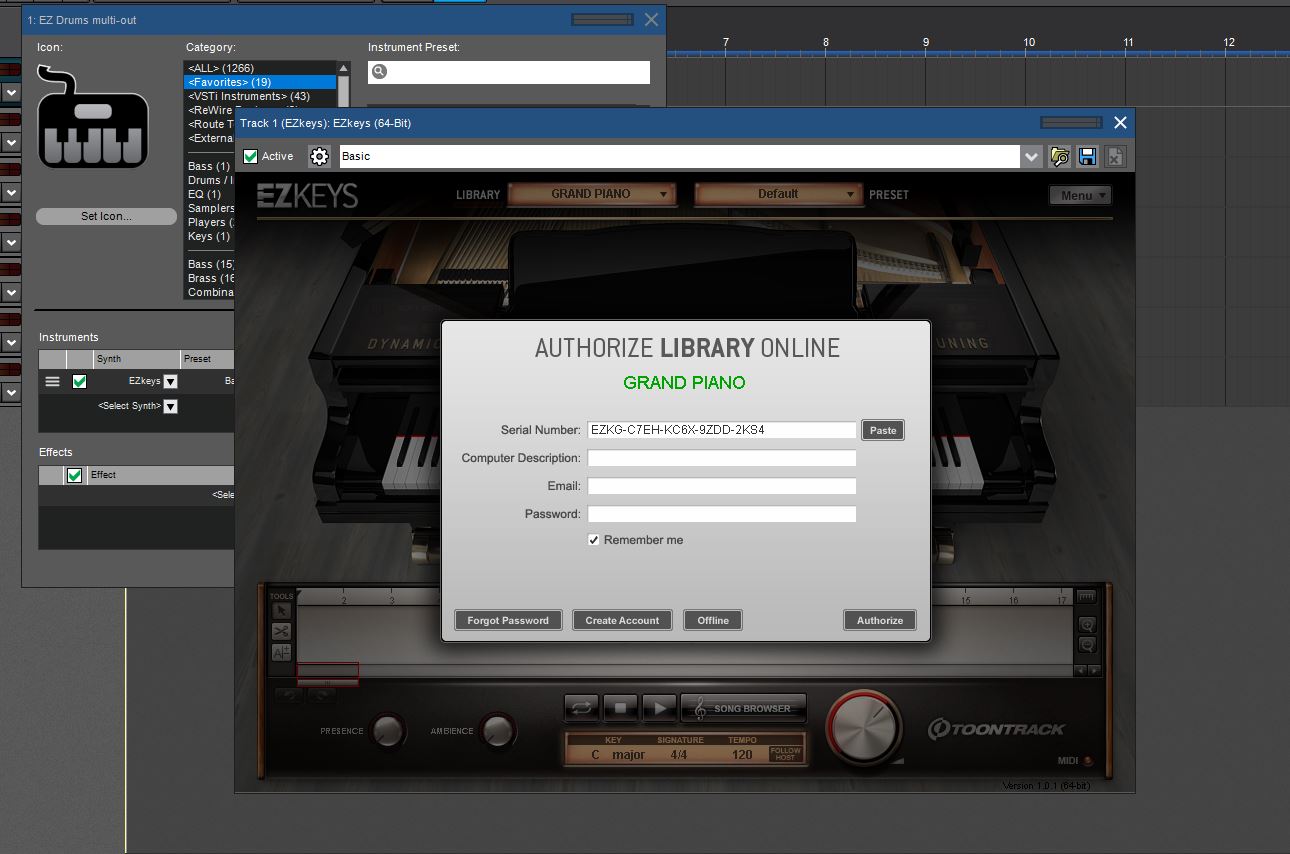Open the Default preset dropdown
Image resolution: width=1290 pixels, height=854 pixels.
click(x=778, y=194)
